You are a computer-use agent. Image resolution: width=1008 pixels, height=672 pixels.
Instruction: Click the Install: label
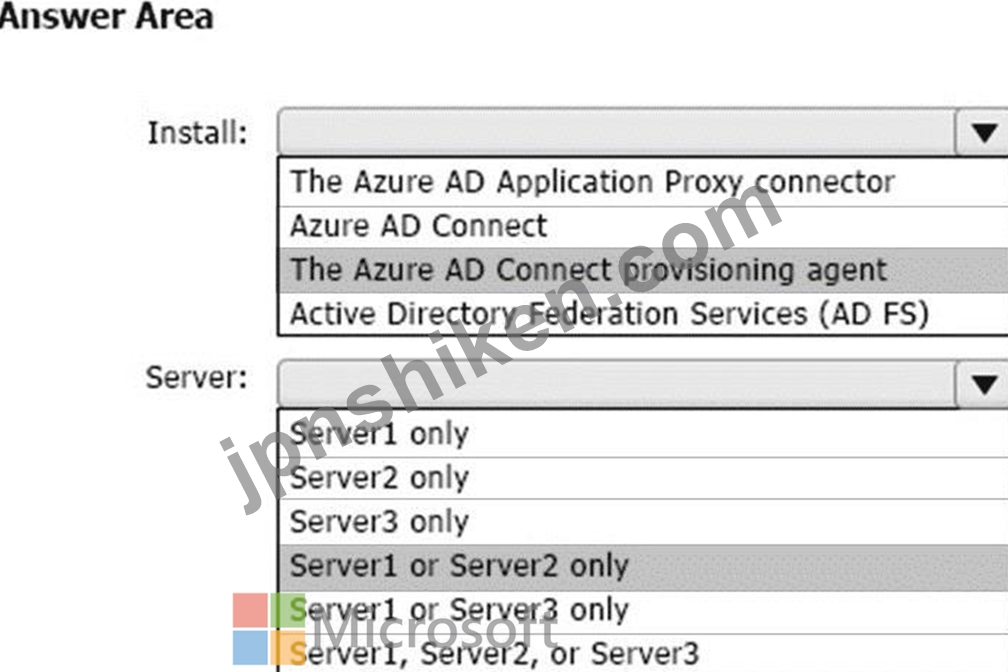click(197, 133)
